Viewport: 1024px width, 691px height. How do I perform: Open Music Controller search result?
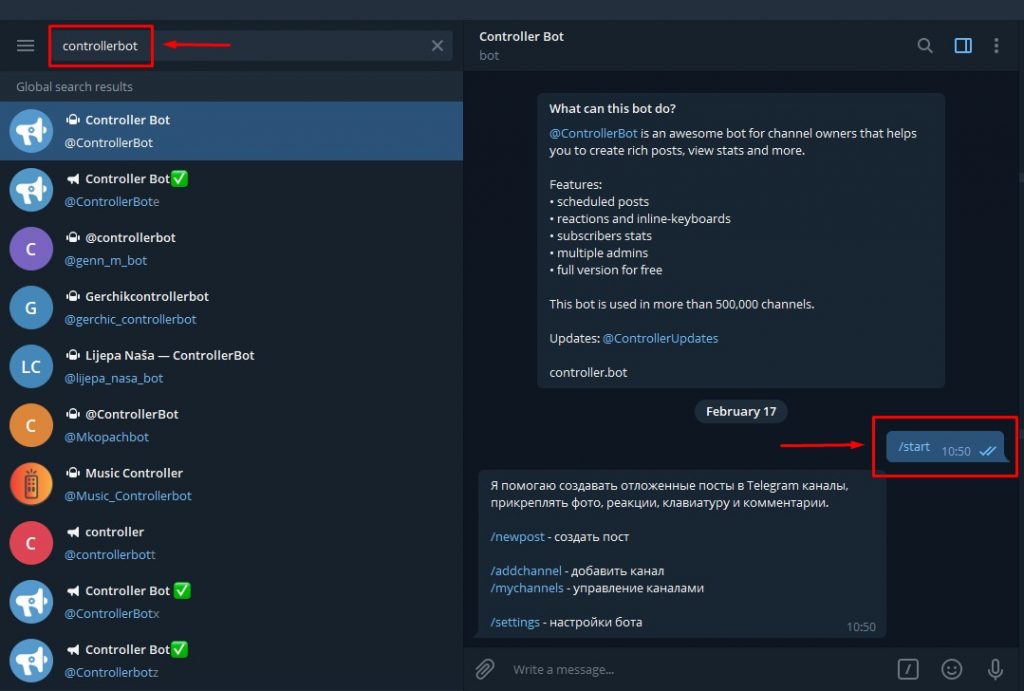(231, 484)
